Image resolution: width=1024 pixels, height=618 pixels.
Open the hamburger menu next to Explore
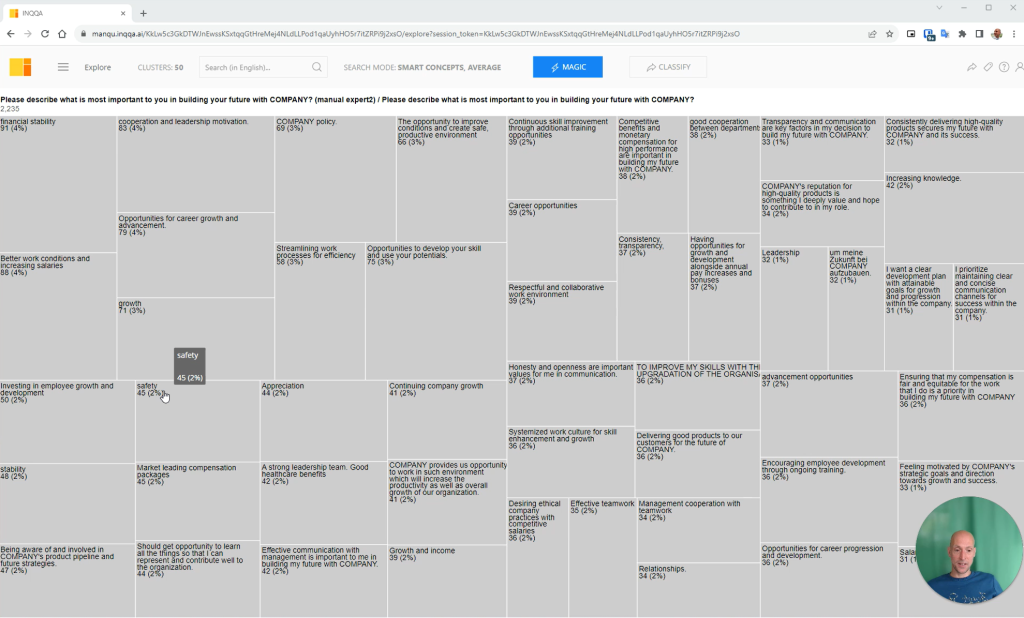(x=63, y=67)
